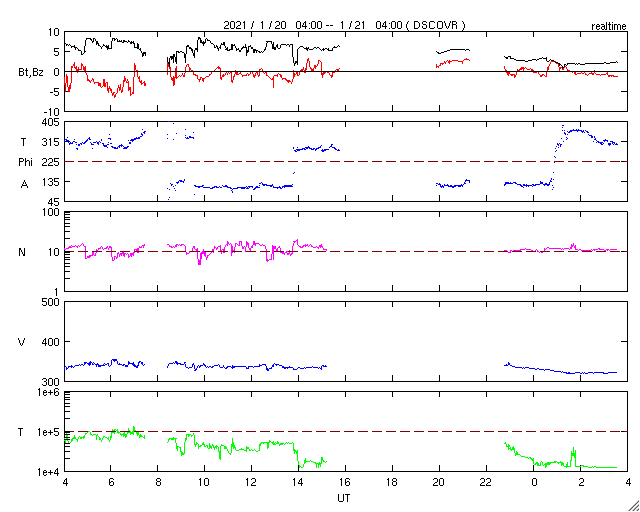Click the window resize grip at bottom right
Image resolution: width=640 pixels, height=512 pixels.
tap(634, 506)
